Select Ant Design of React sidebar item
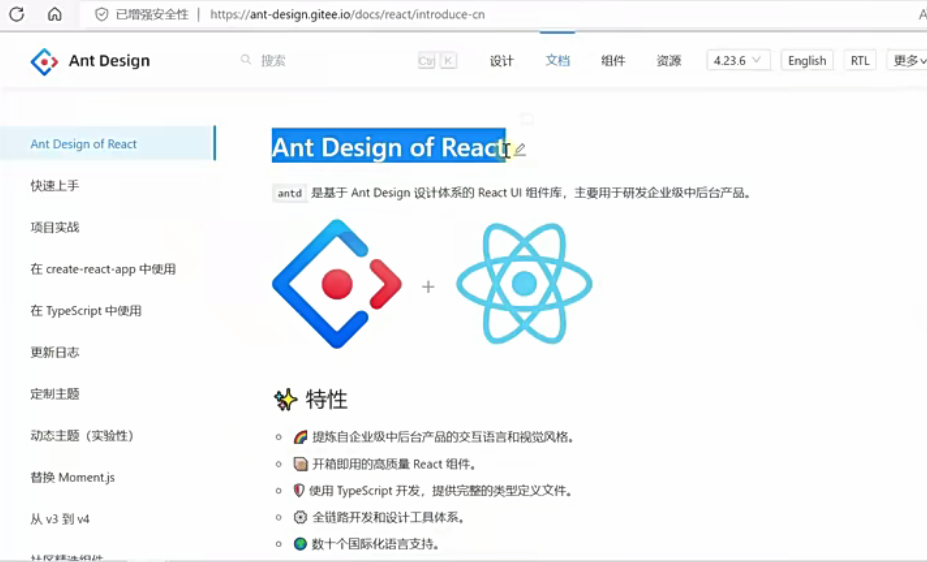927x562 pixels. (108, 144)
